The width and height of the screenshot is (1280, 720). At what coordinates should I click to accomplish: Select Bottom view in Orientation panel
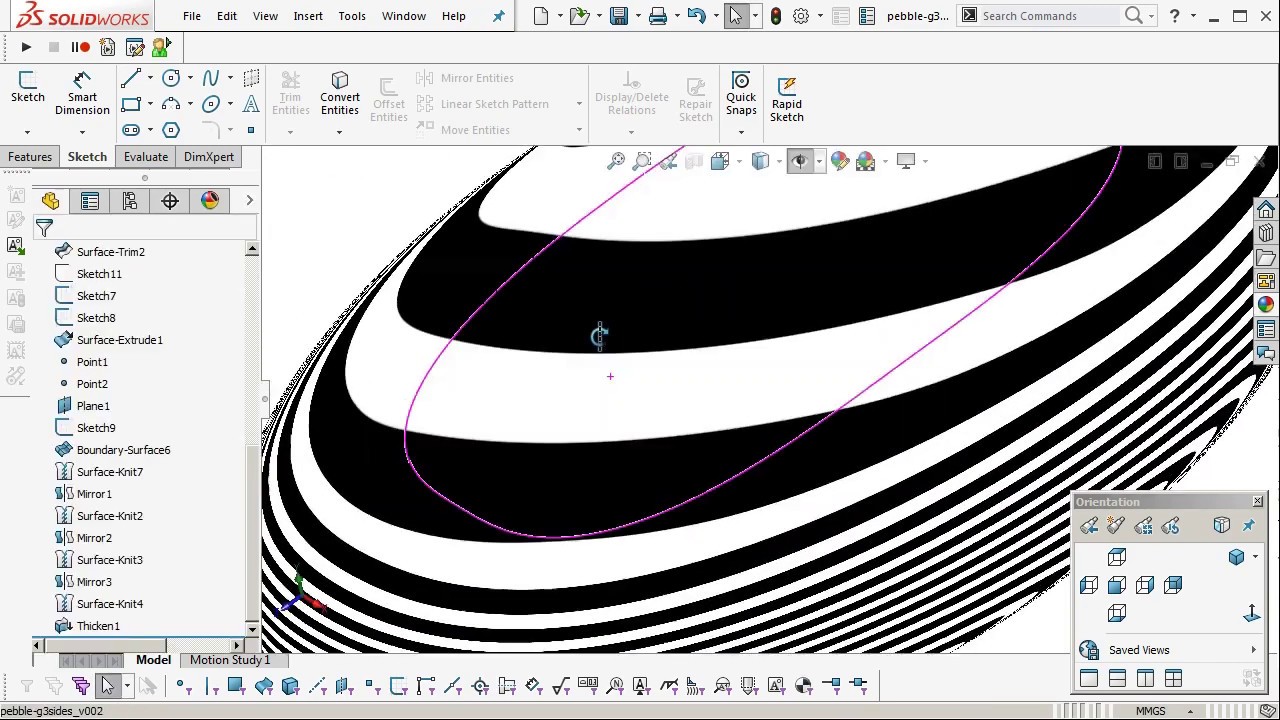(1117, 613)
